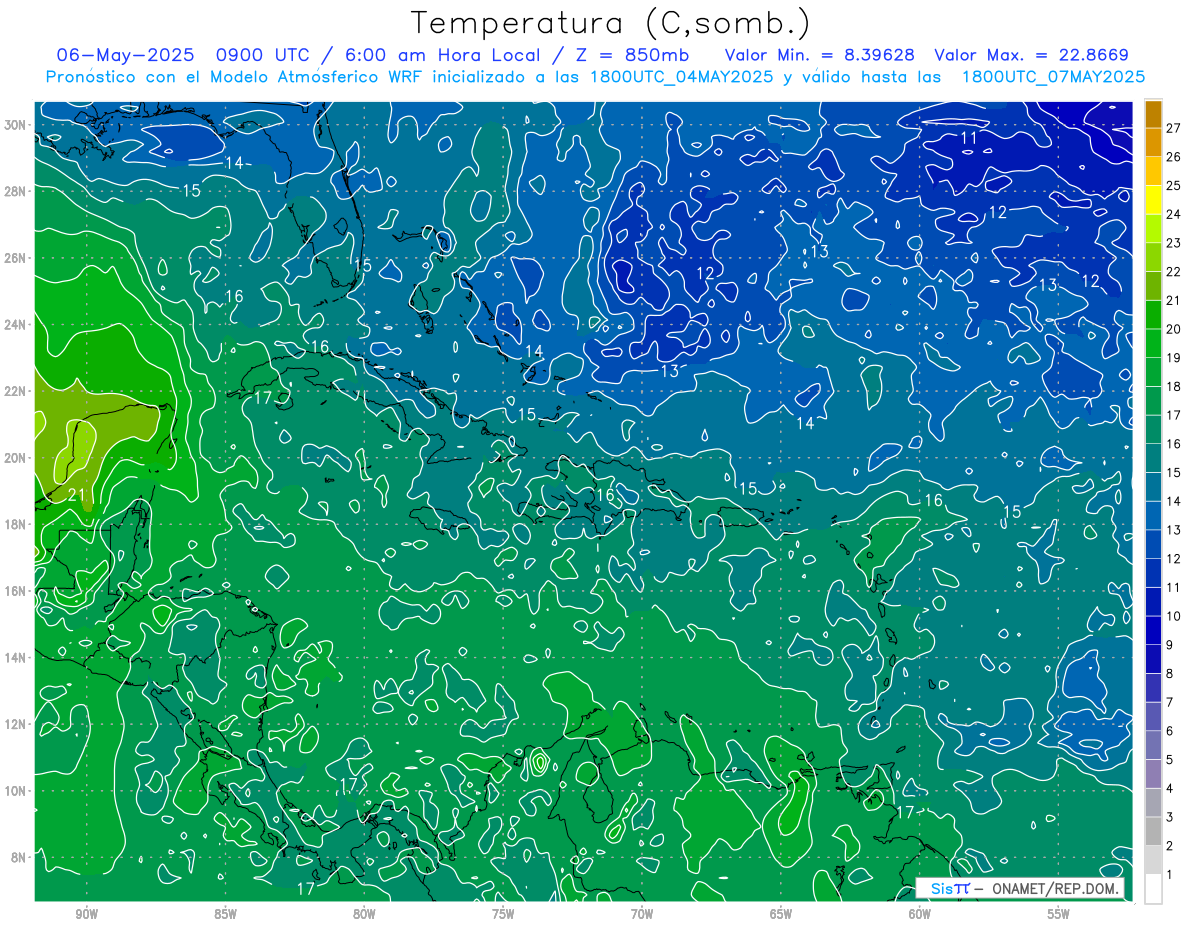
Task: Click the "75W" longitude label
Action: pyautogui.click(x=503, y=914)
